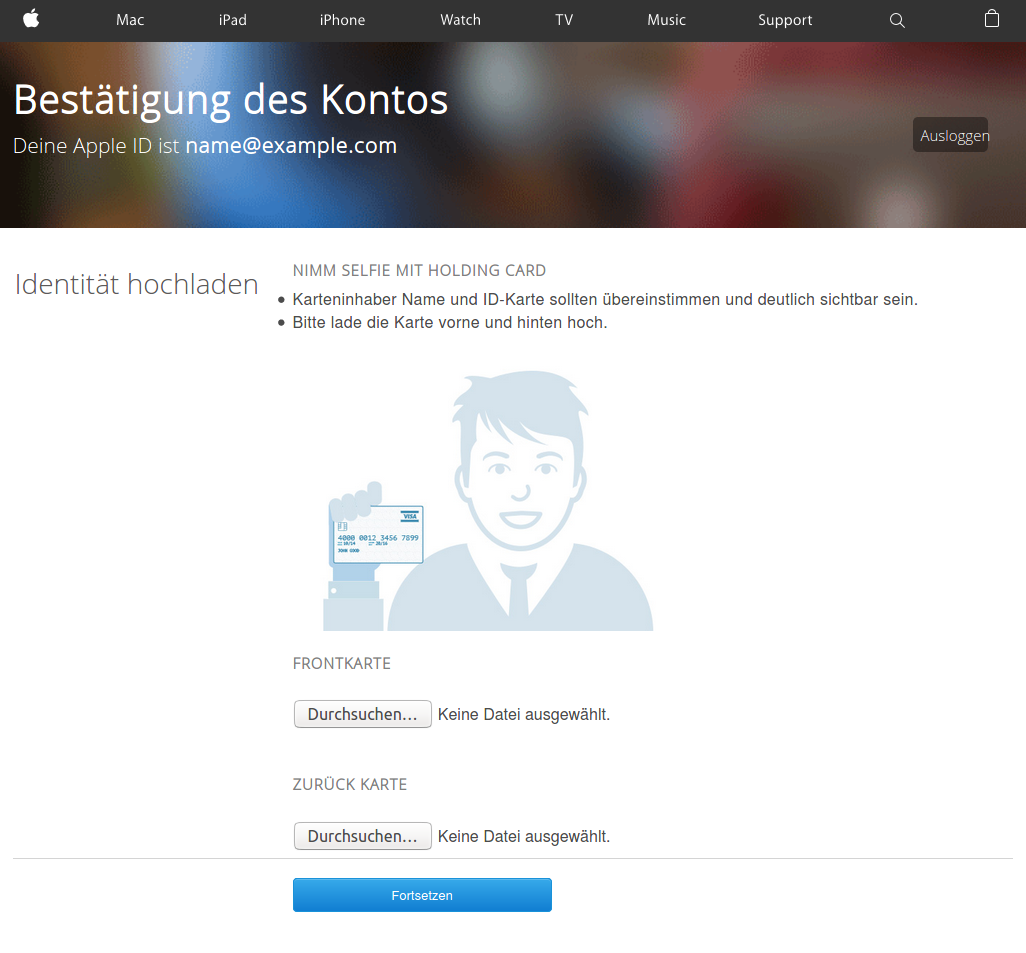
Task: Open the shopping bag icon
Action: 992,18
